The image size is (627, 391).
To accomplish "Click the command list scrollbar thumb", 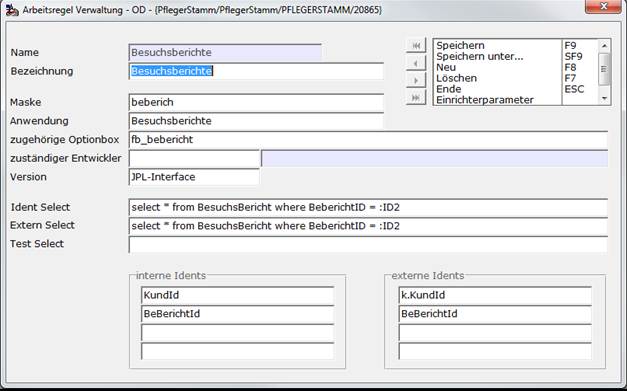I will 604,69.
